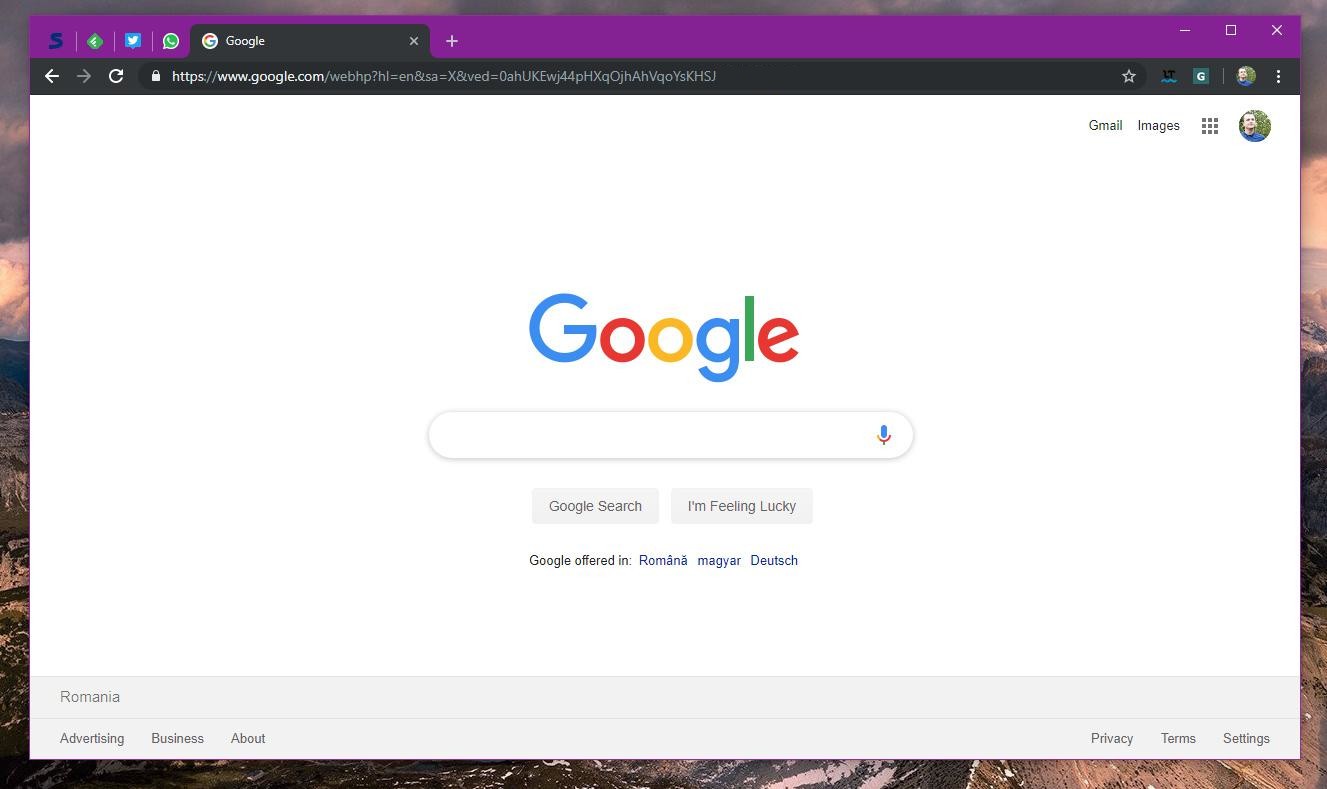
Task: Open the Terms footer link
Action: (x=1178, y=738)
